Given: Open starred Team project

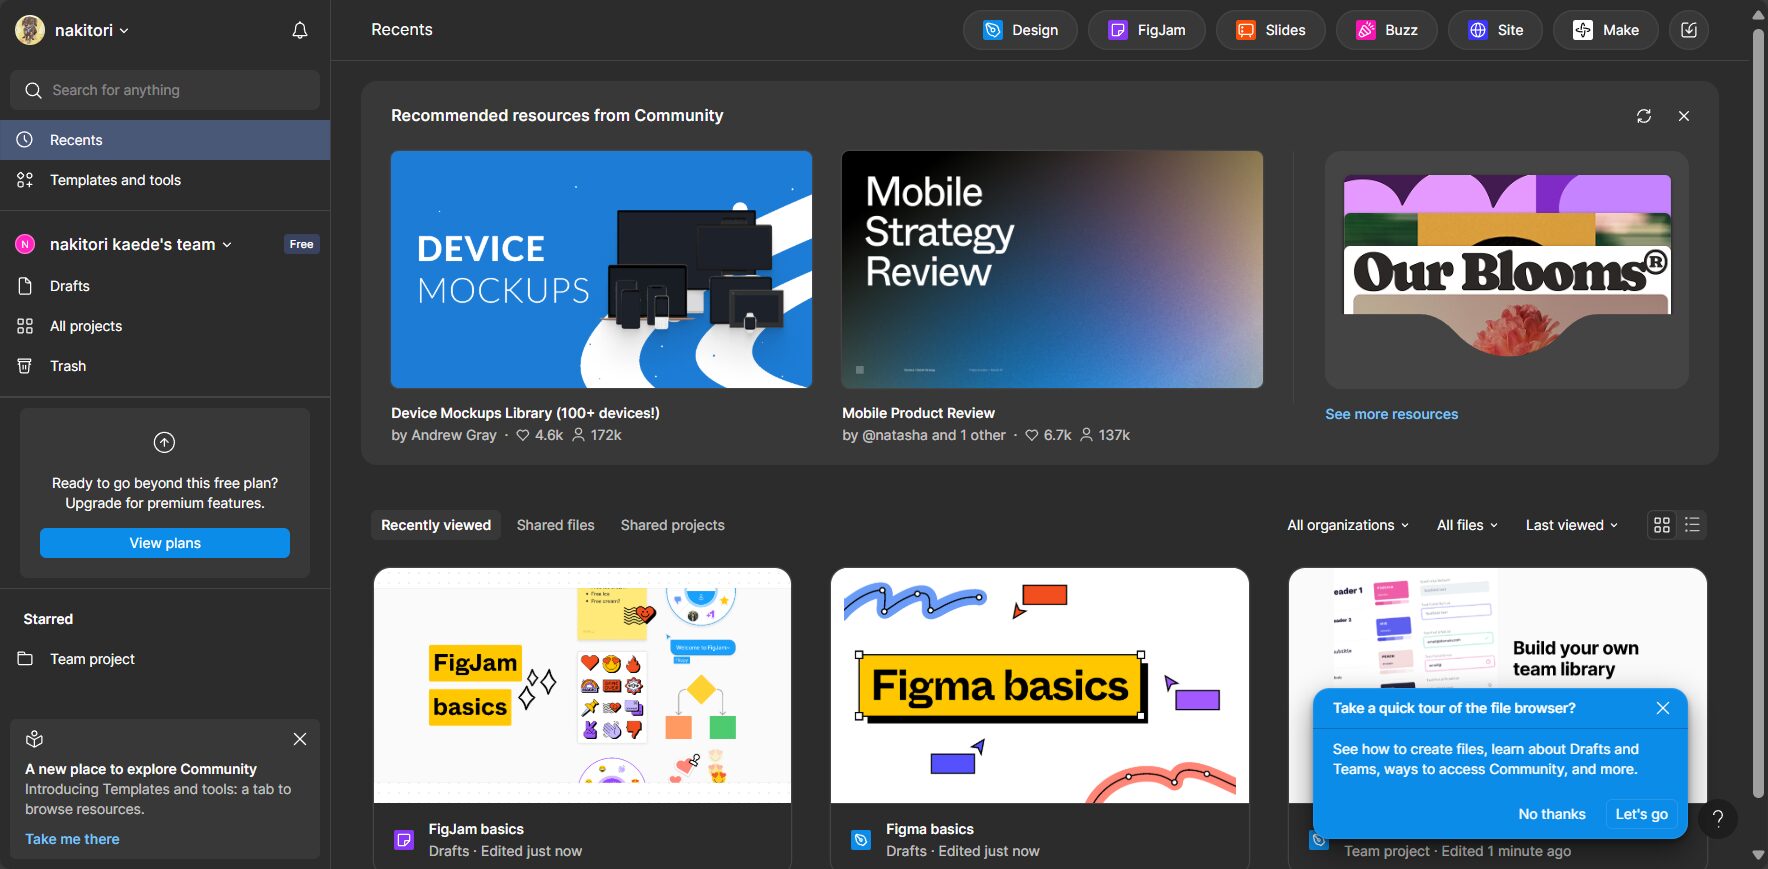Looking at the screenshot, I should click(165, 659).
